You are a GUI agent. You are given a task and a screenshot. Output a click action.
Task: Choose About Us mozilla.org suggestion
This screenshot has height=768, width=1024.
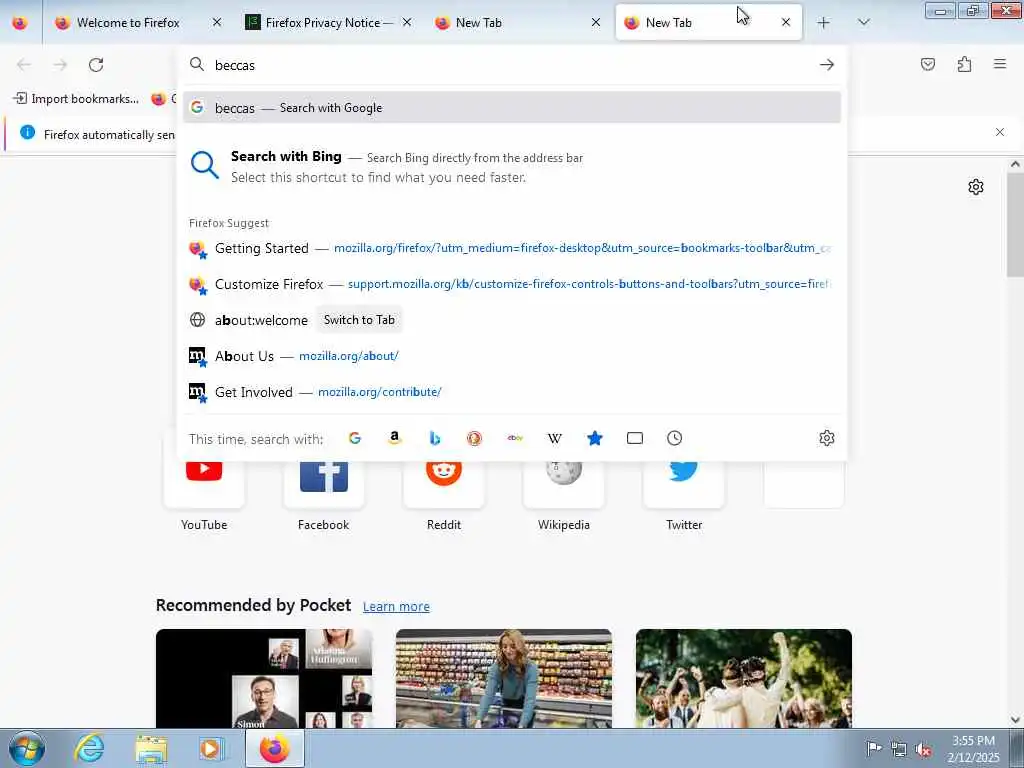point(512,356)
